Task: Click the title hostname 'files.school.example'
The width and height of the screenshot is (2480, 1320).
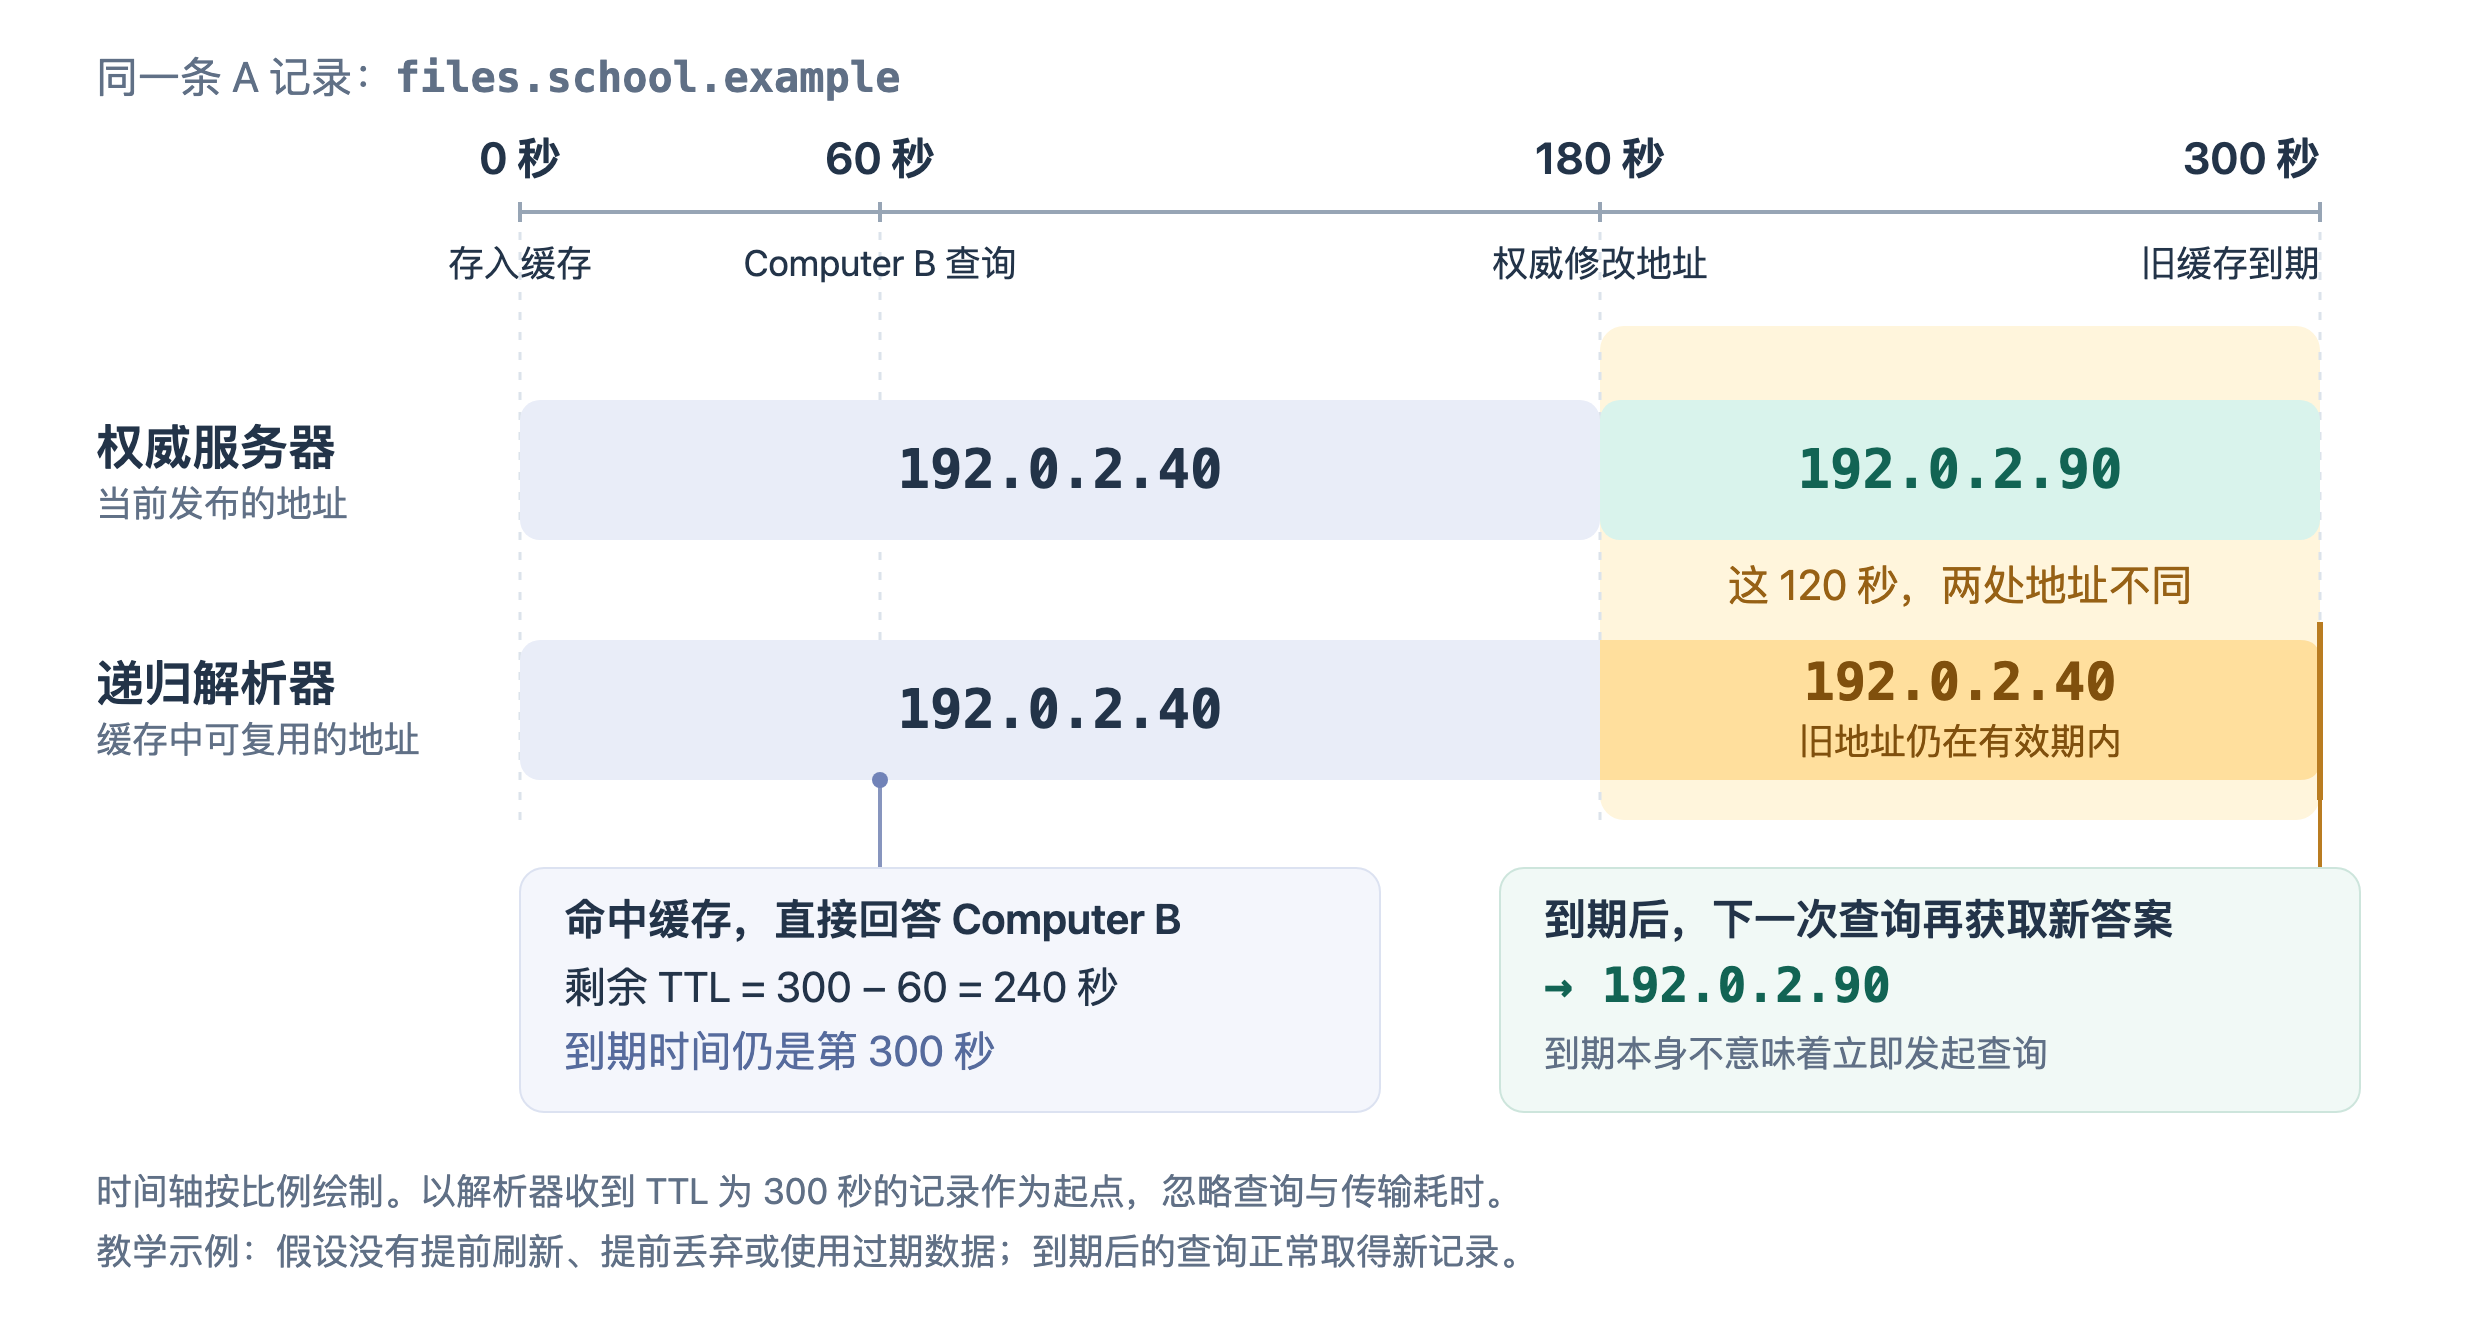Action: tap(648, 78)
